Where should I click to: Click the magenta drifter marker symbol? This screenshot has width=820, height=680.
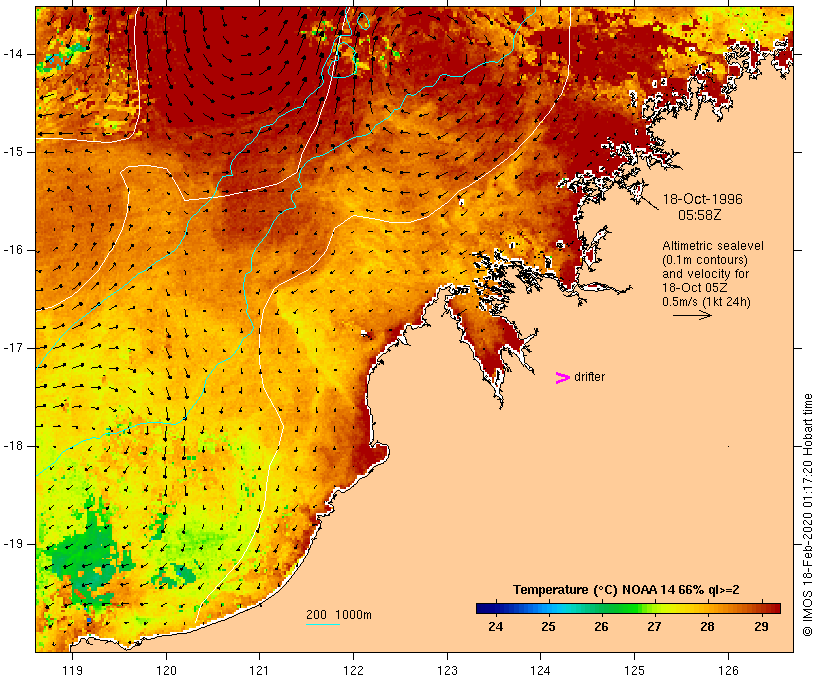562,378
